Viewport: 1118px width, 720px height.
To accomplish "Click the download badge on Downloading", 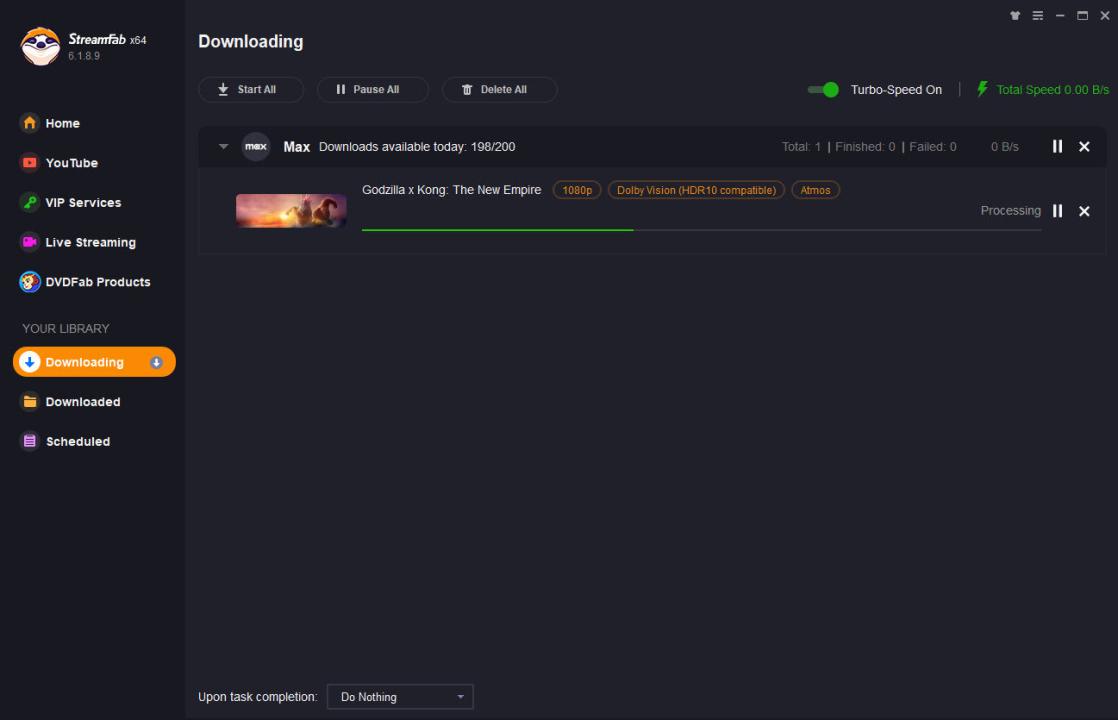I will [156, 362].
